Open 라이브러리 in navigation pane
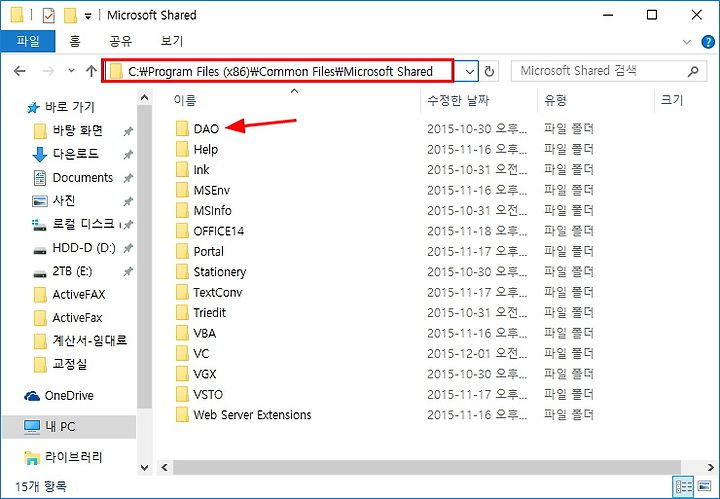 coord(73,457)
